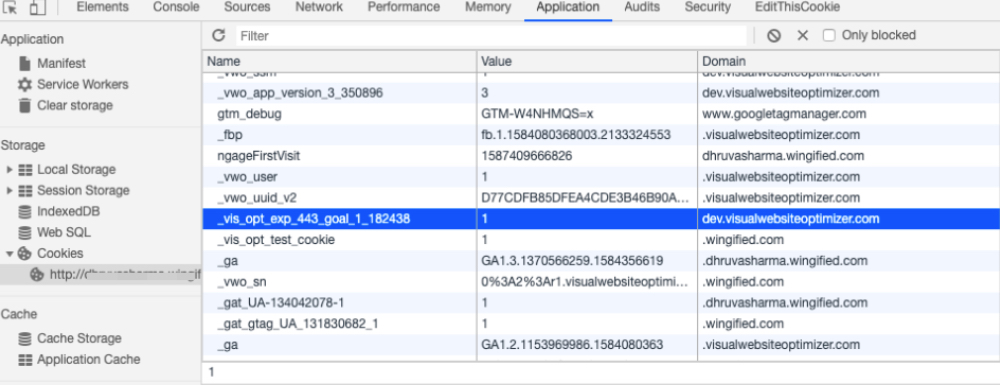Click the GA1.3.1370566259.1584356619 value cell
This screenshot has height=385, width=1000.
(587, 261)
